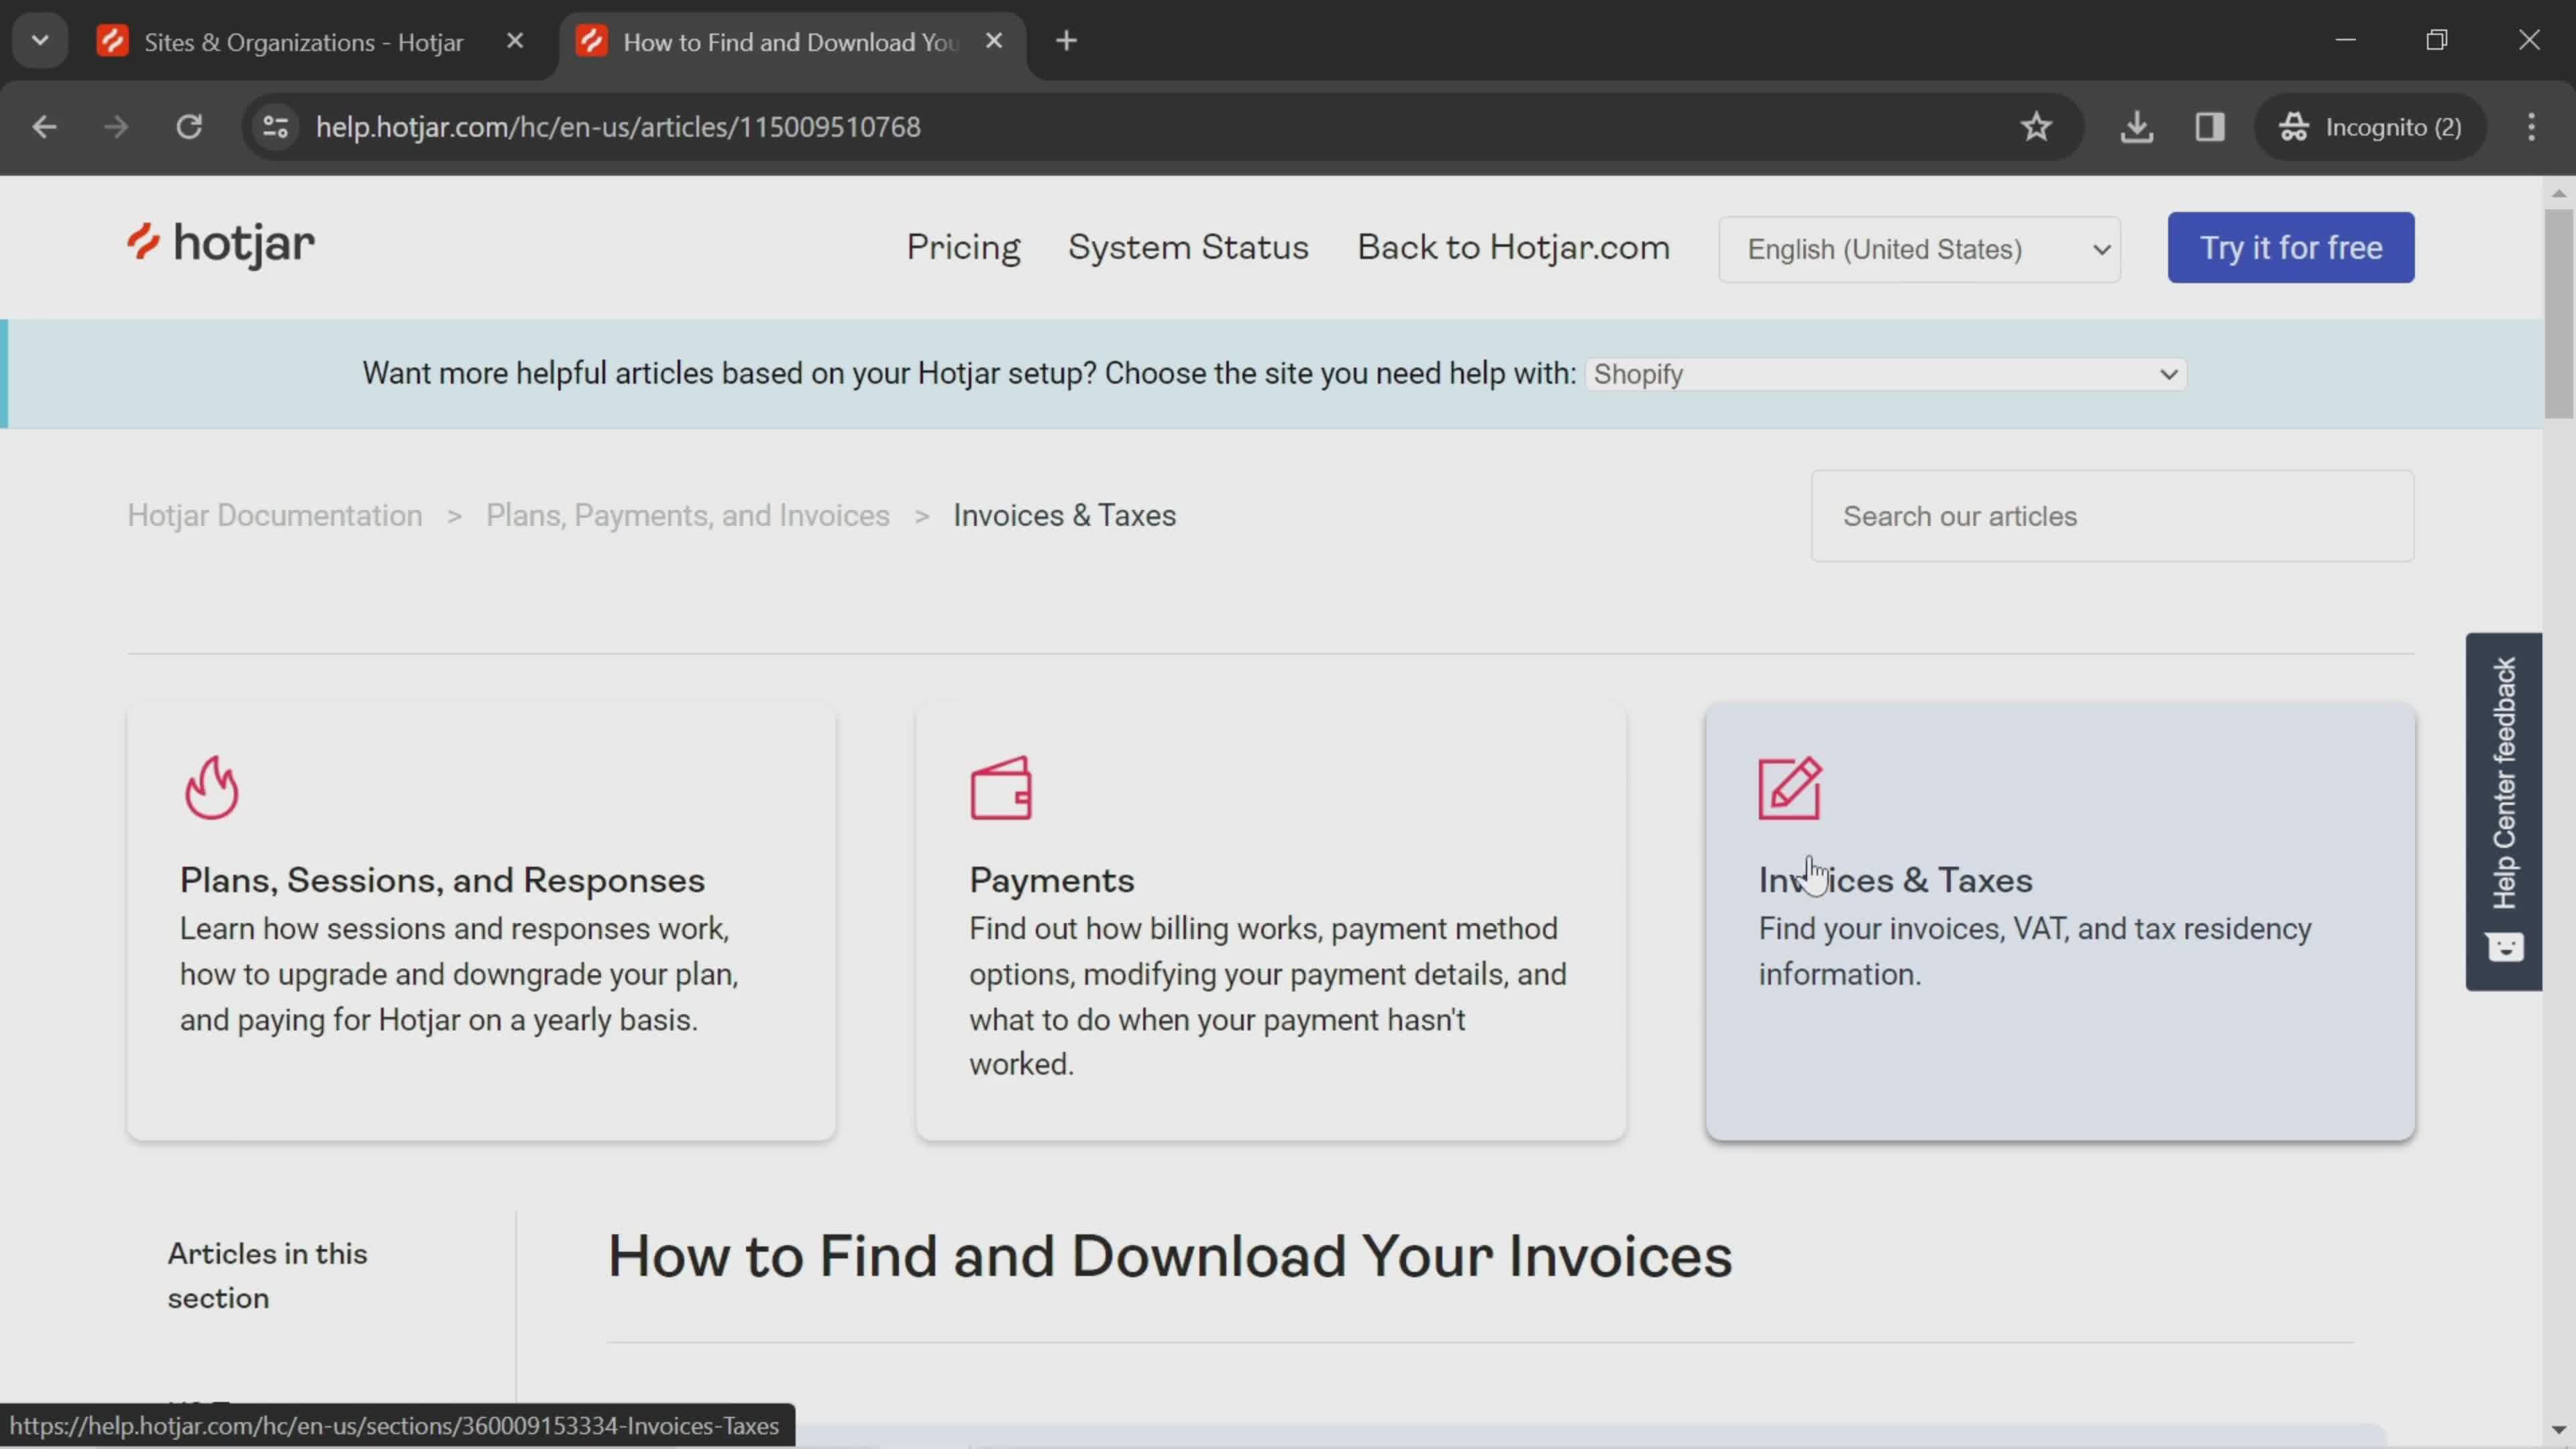Image resolution: width=2576 pixels, height=1449 pixels.
Task: Open Help Center feedback side tab
Action: (2504, 811)
